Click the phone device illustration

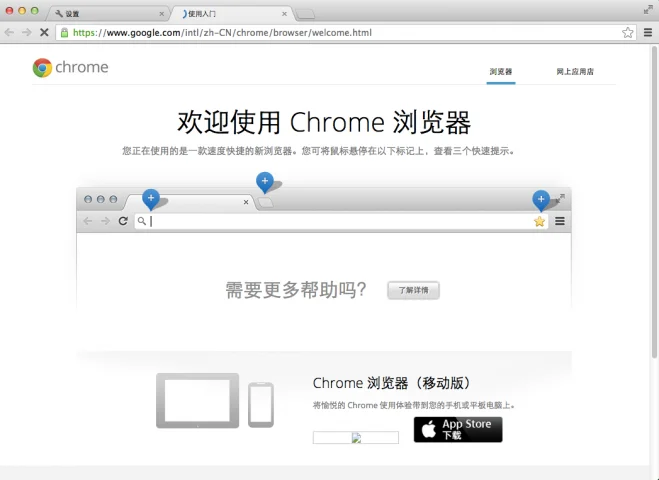pos(261,405)
